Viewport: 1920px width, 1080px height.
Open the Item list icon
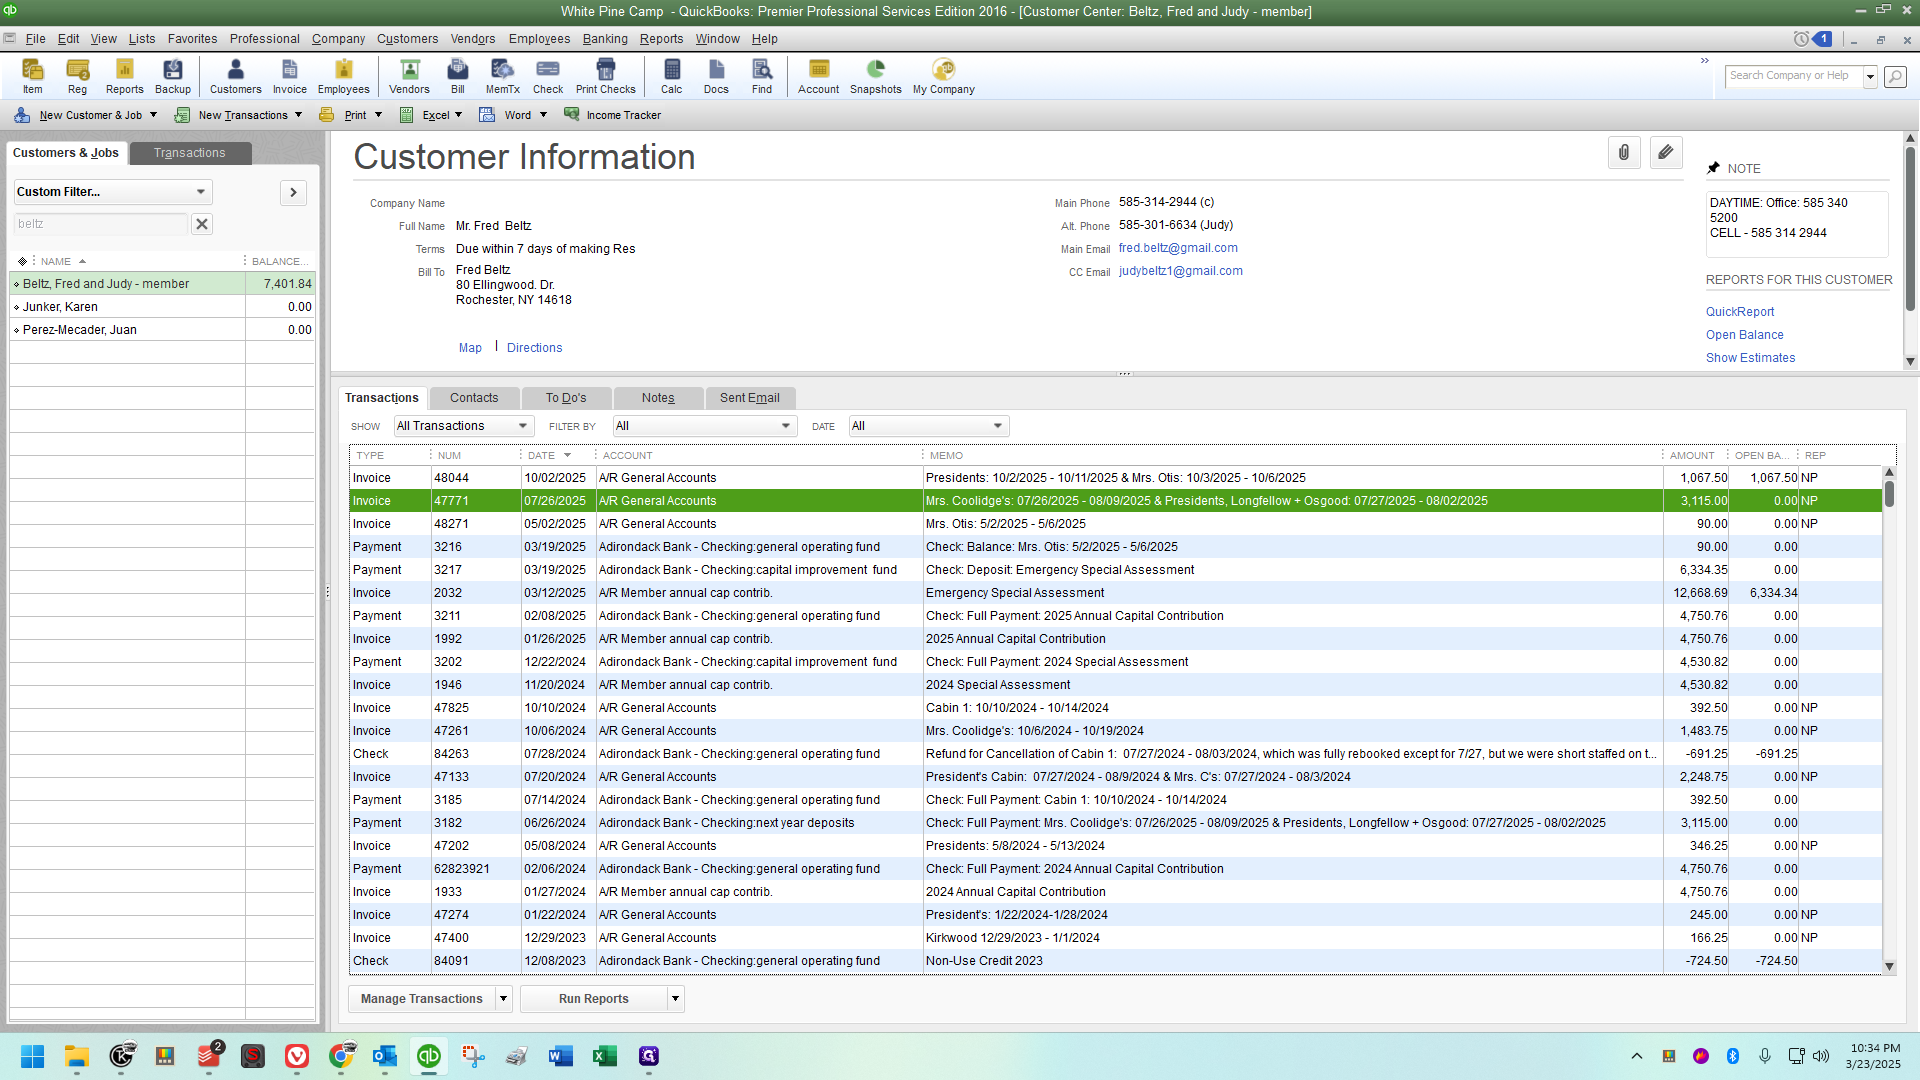tap(33, 76)
